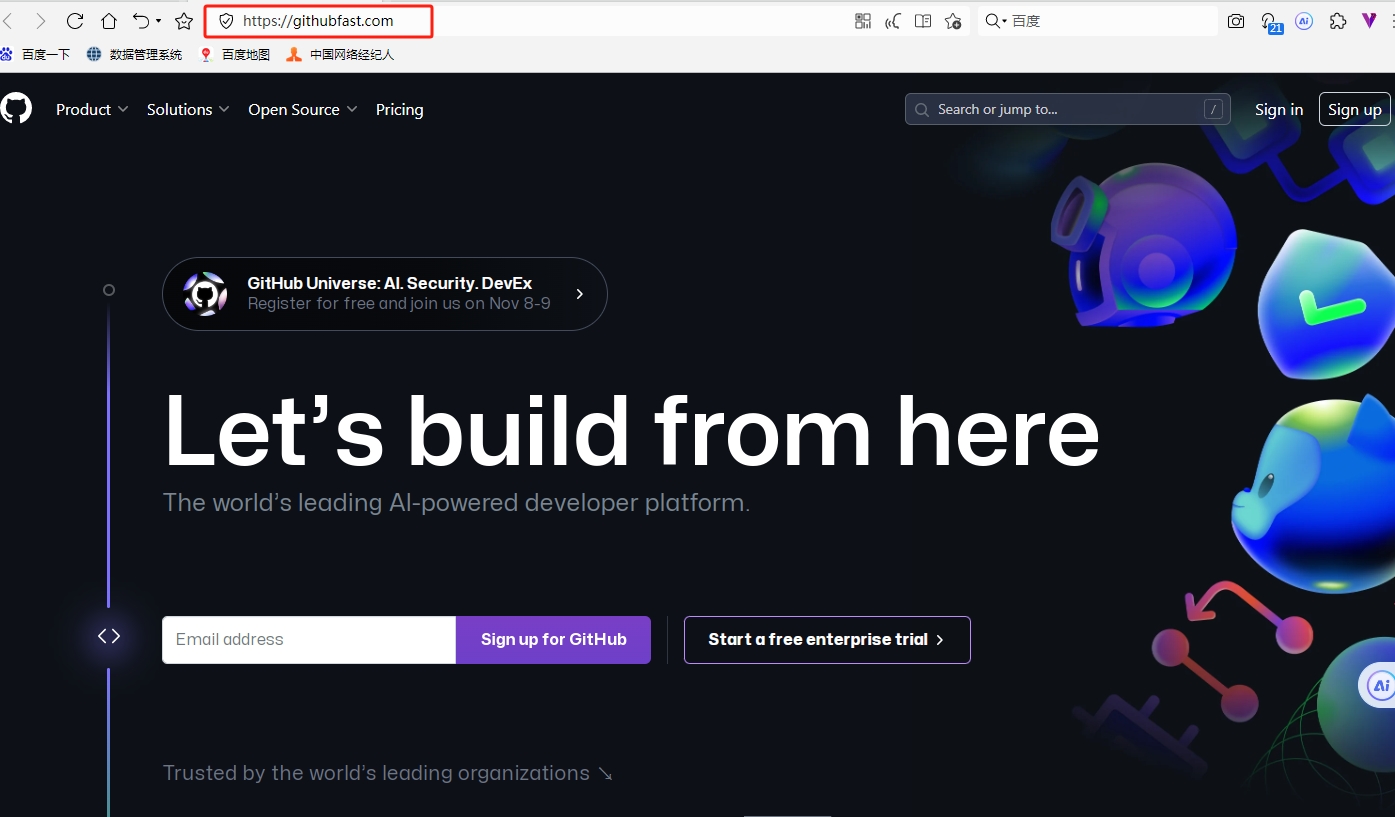
Task: Click Start a free enterprise trial
Action: pos(827,640)
